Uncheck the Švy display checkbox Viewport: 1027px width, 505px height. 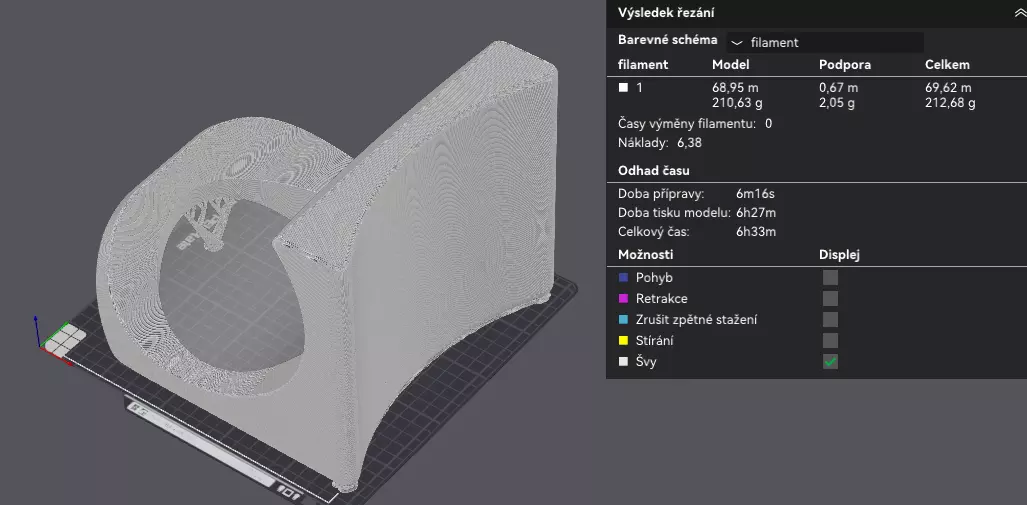830,362
